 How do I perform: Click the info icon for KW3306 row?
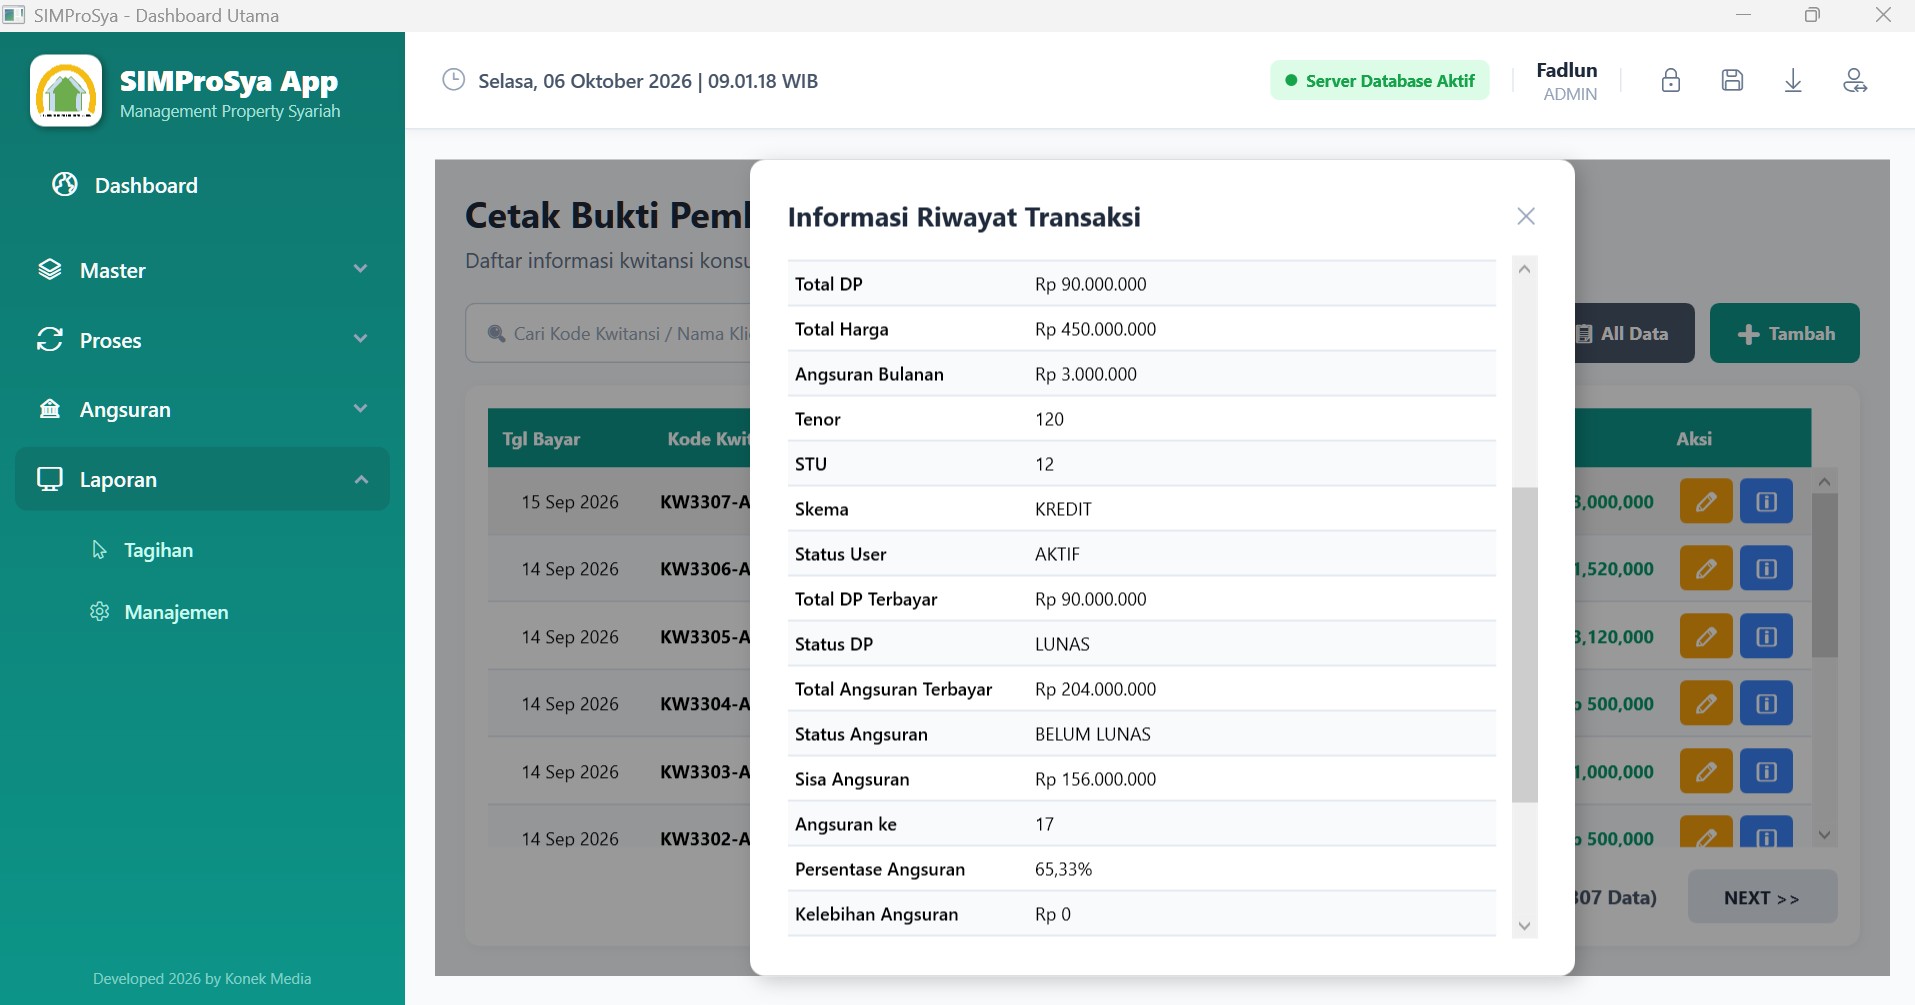click(x=1767, y=569)
